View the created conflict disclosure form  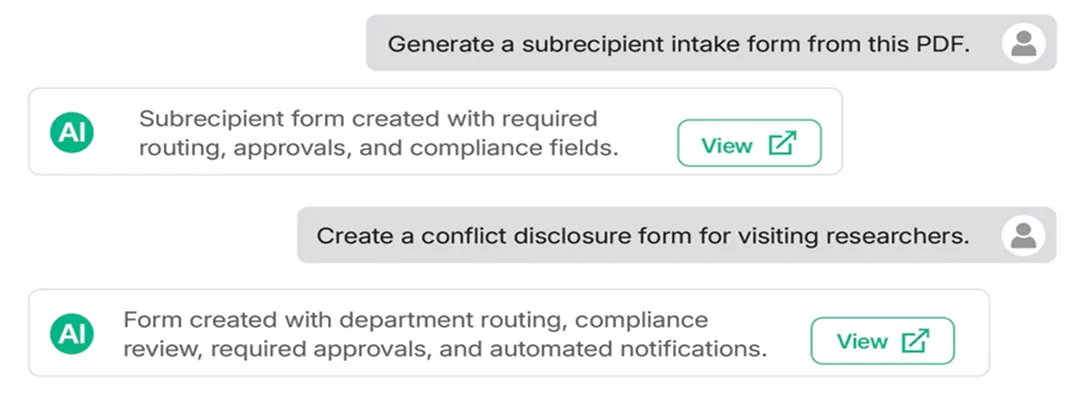click(882, 341)
